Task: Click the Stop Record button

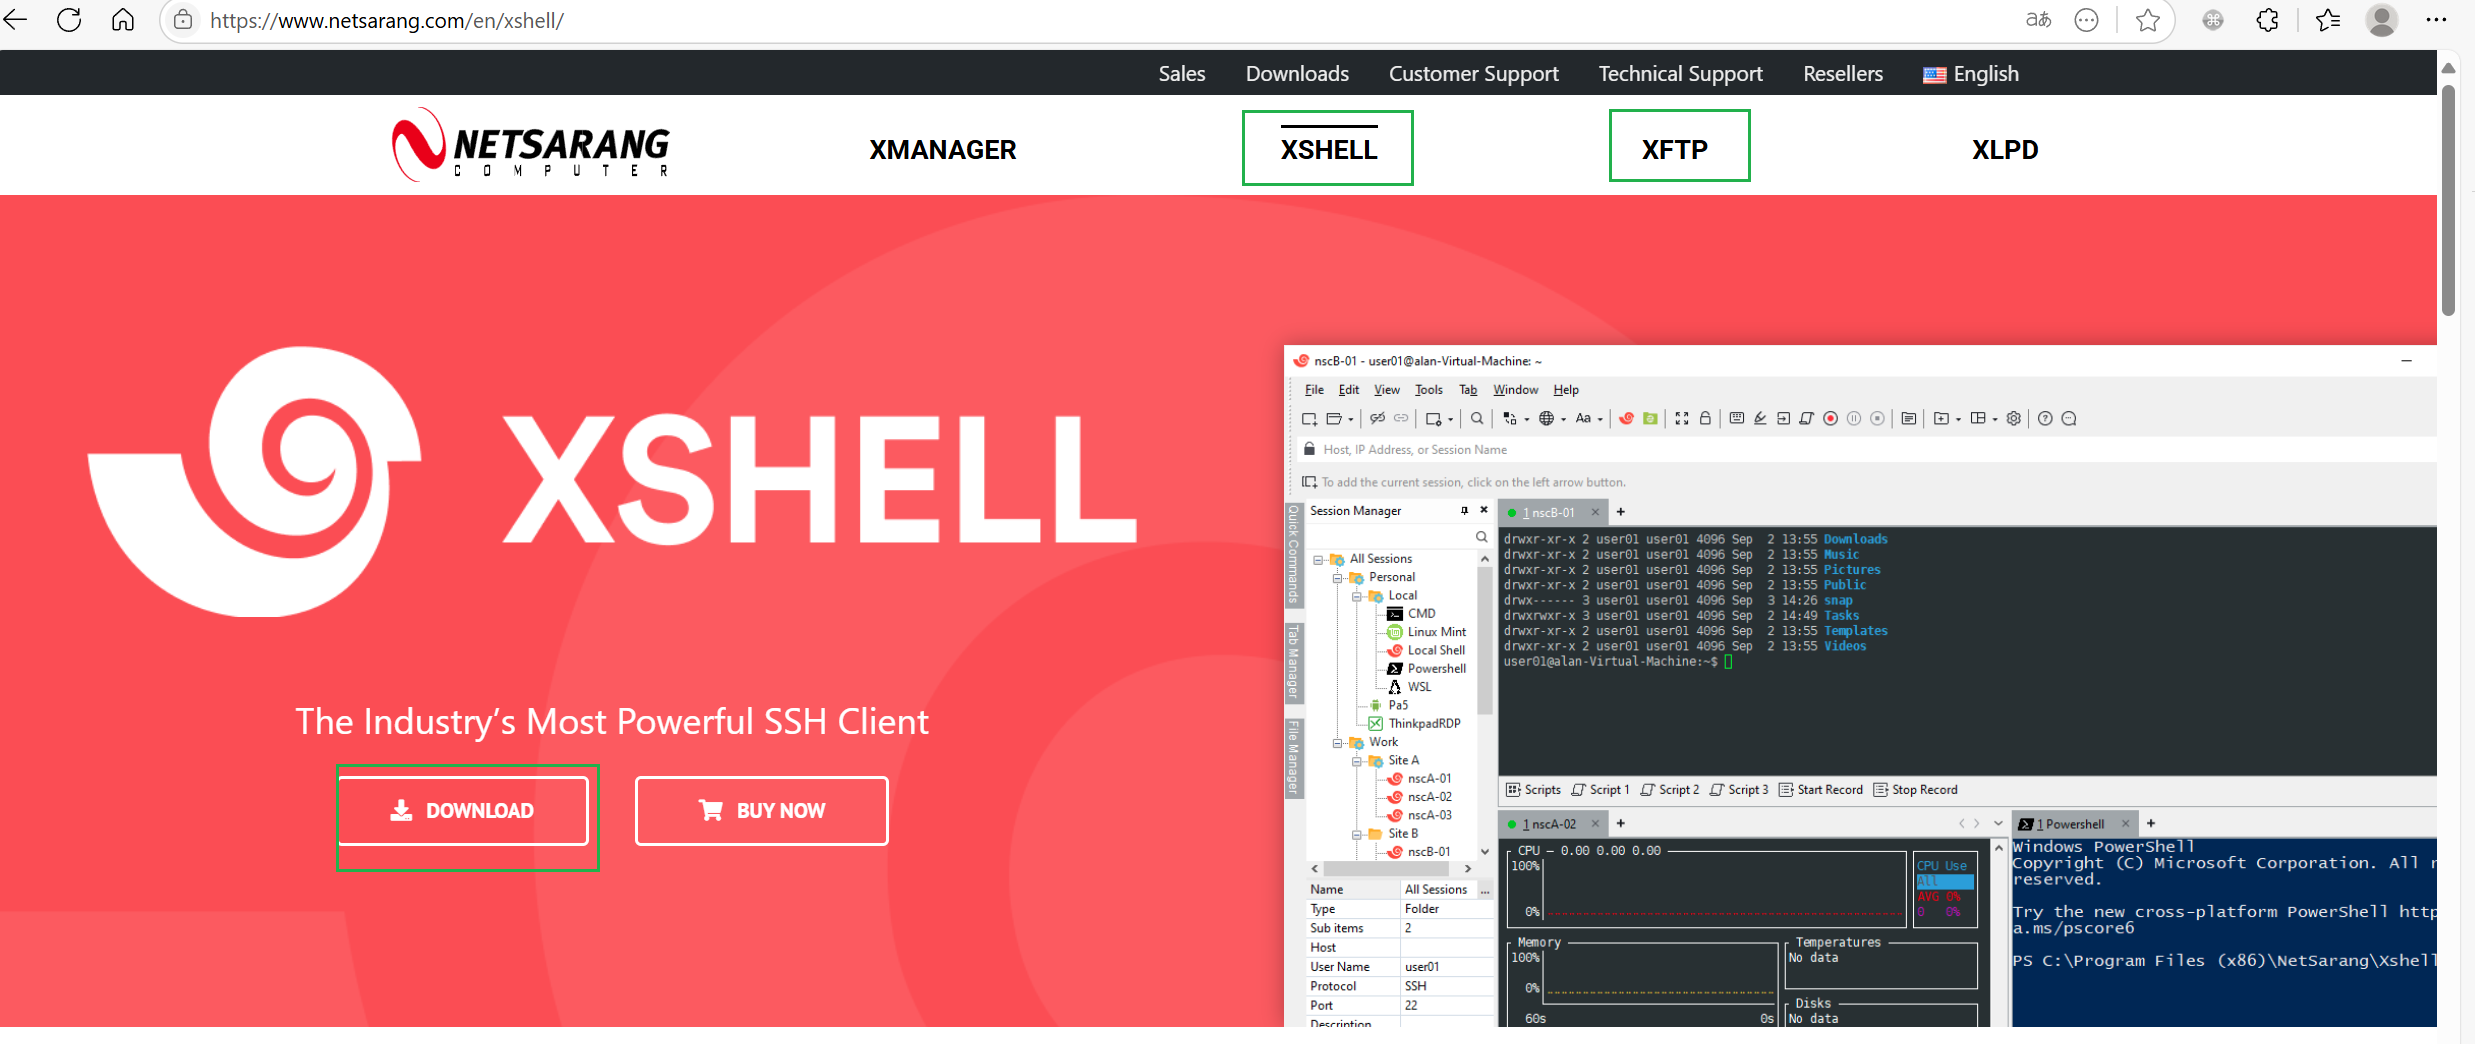Action: pyautogui.click(x=1915, y=790)
